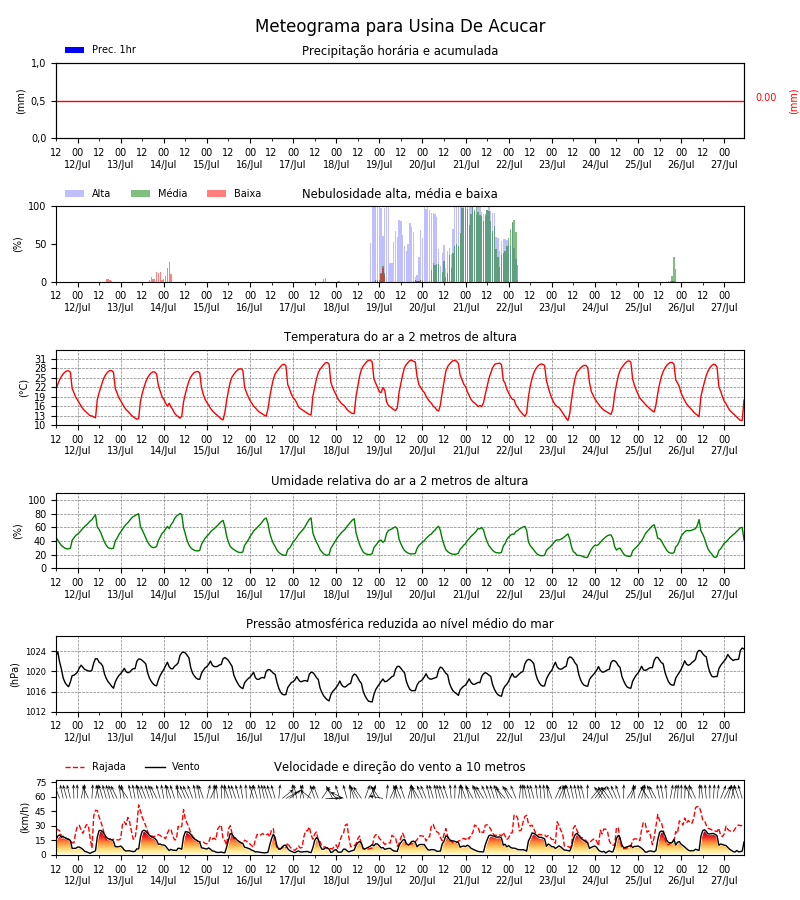
Task: Click the Vento black legend line
Action: click(x=155, y=767)
